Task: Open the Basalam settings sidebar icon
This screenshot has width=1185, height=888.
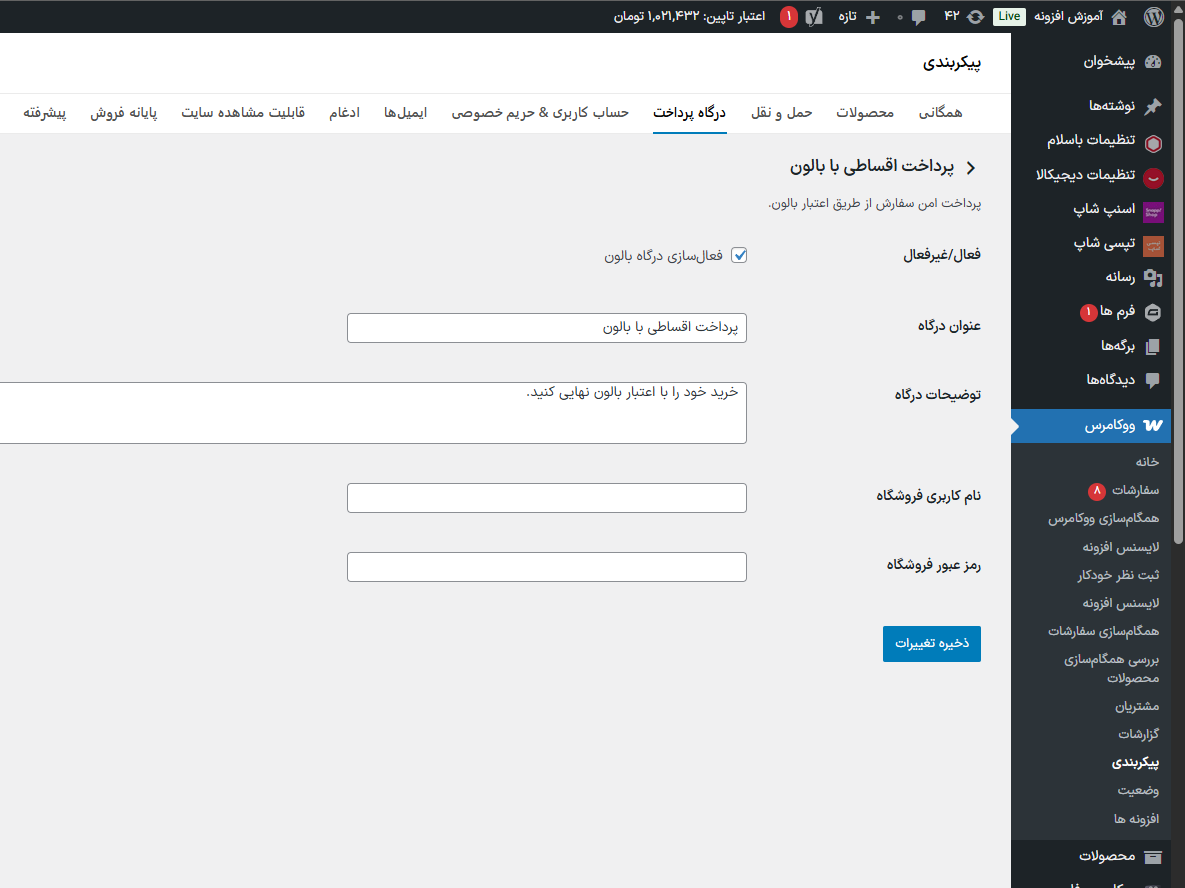Action: pos(1153,141)
